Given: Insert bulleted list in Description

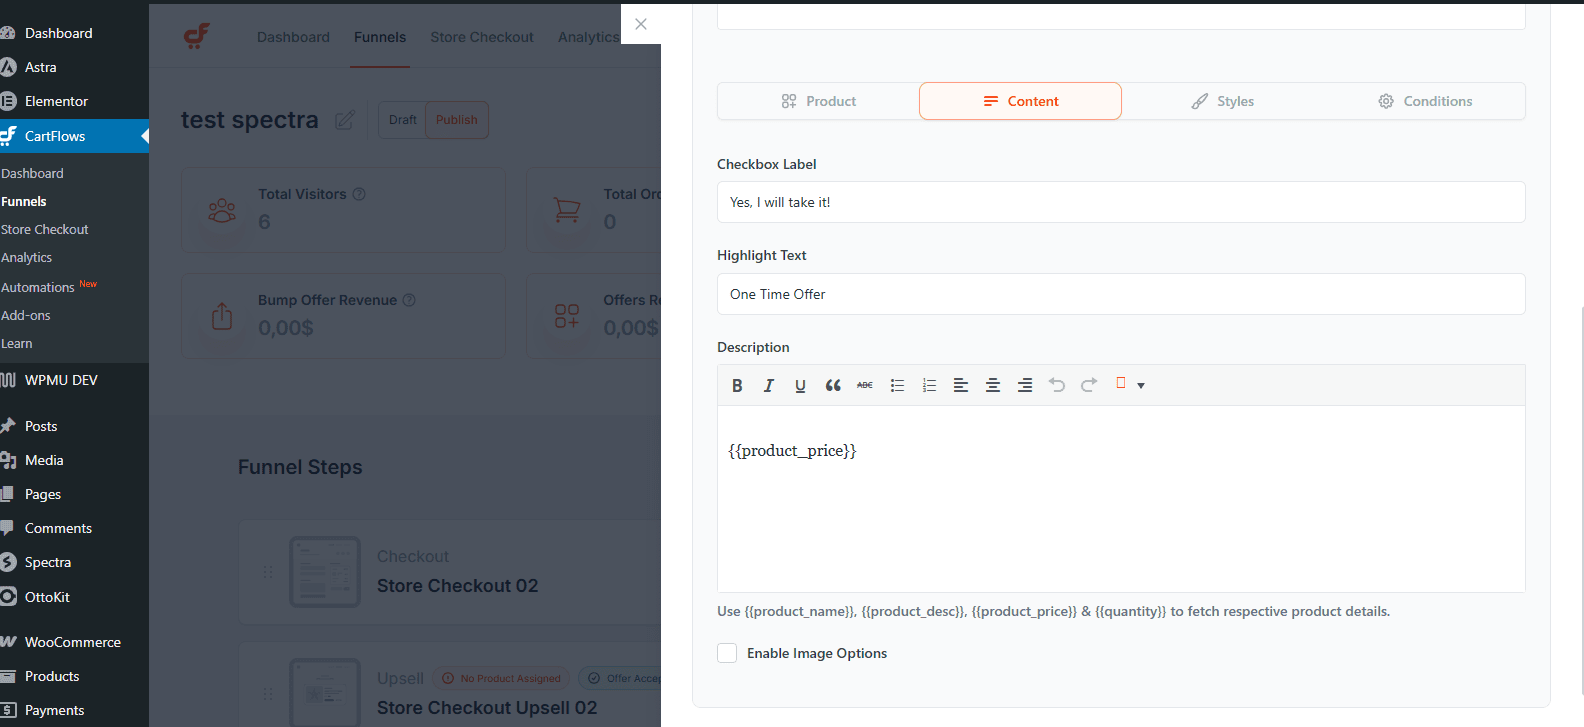Looking at the screenshot, I should point(897,385).
